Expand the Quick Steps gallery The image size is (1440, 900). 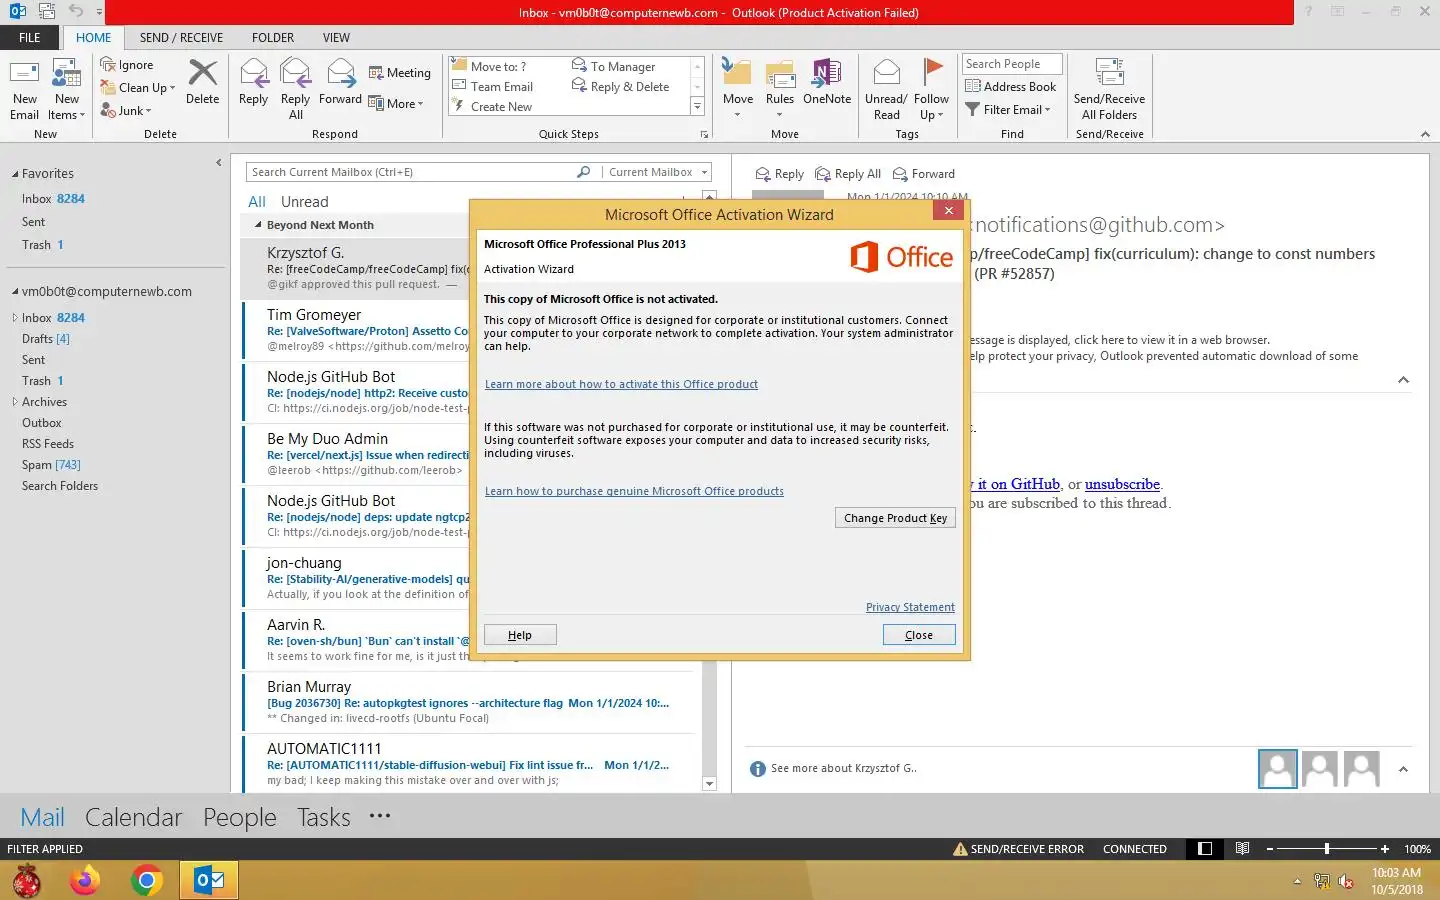[x=698, y=107]
